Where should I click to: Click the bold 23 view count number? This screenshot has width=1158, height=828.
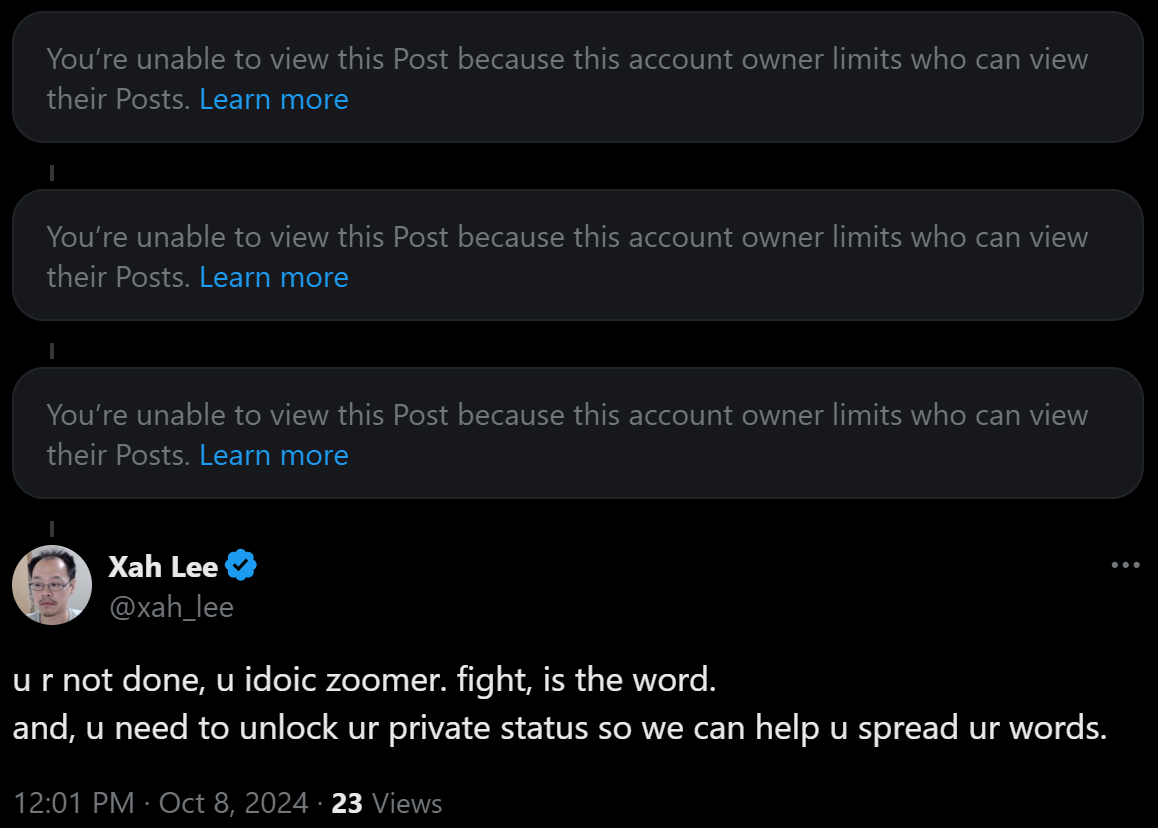pyautogui.click(x=347, y=803)
